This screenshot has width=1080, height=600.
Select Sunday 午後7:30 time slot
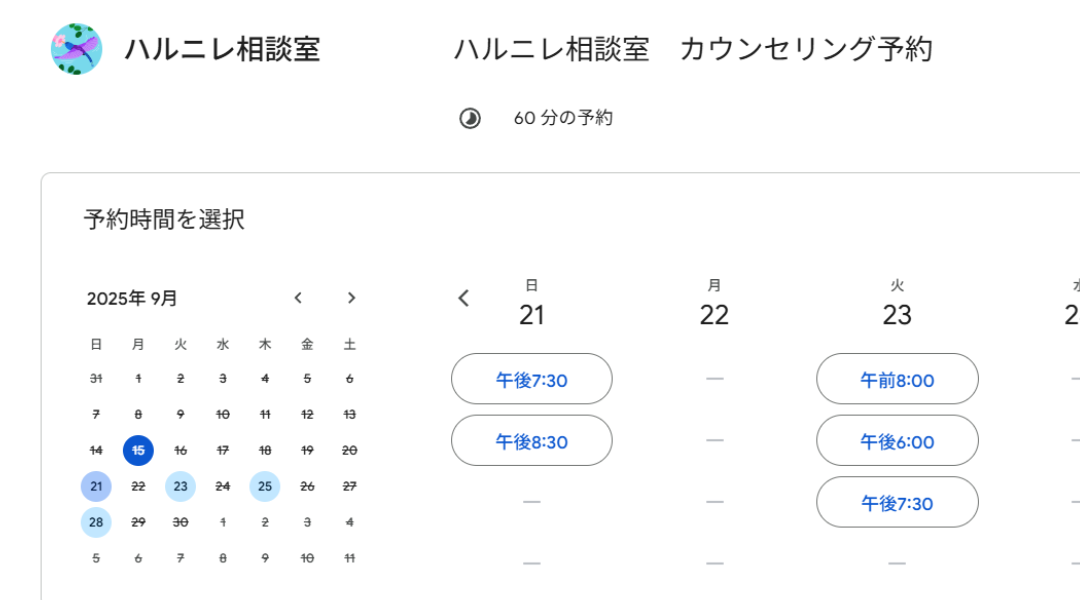531,379
